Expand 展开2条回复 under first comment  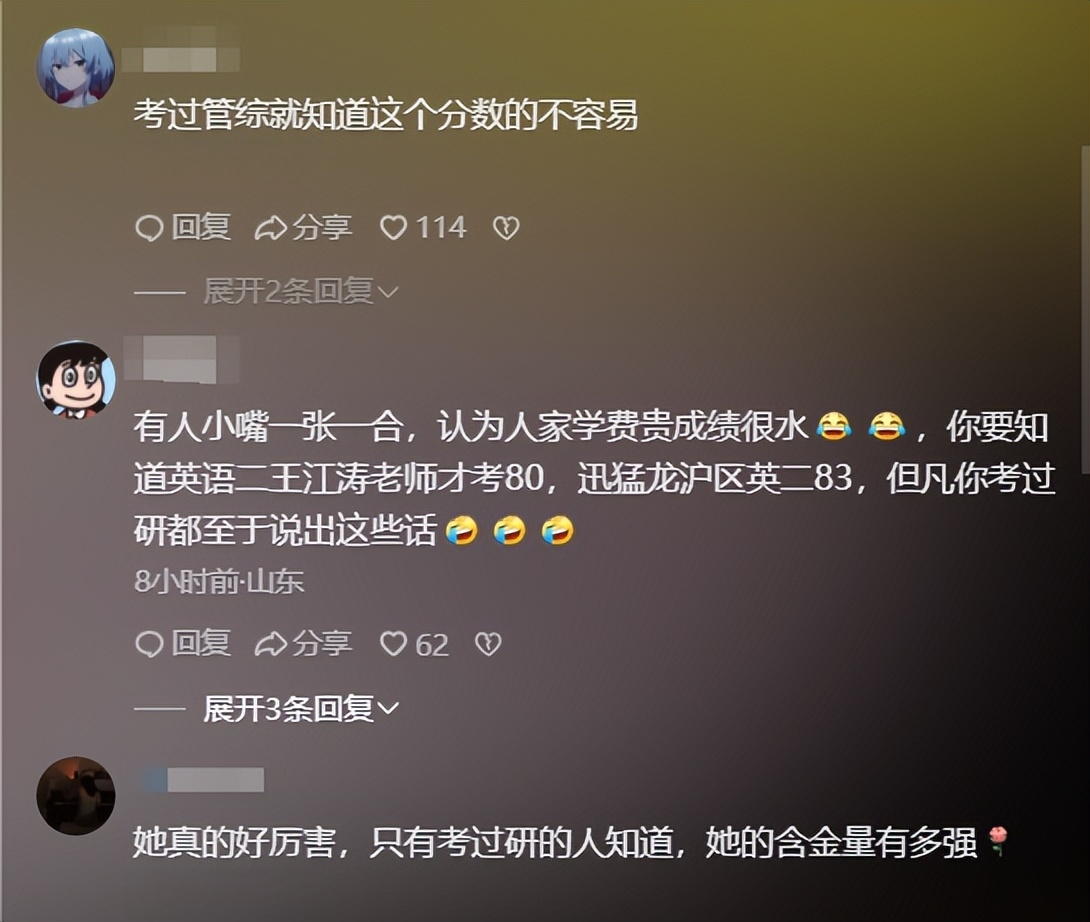(301, 291)
